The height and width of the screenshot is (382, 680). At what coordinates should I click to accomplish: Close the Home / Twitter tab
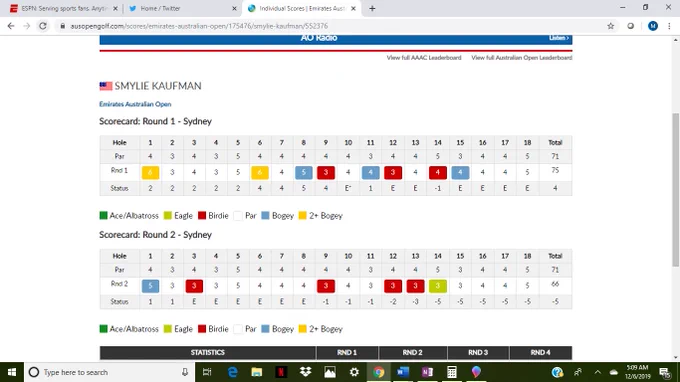234,8
